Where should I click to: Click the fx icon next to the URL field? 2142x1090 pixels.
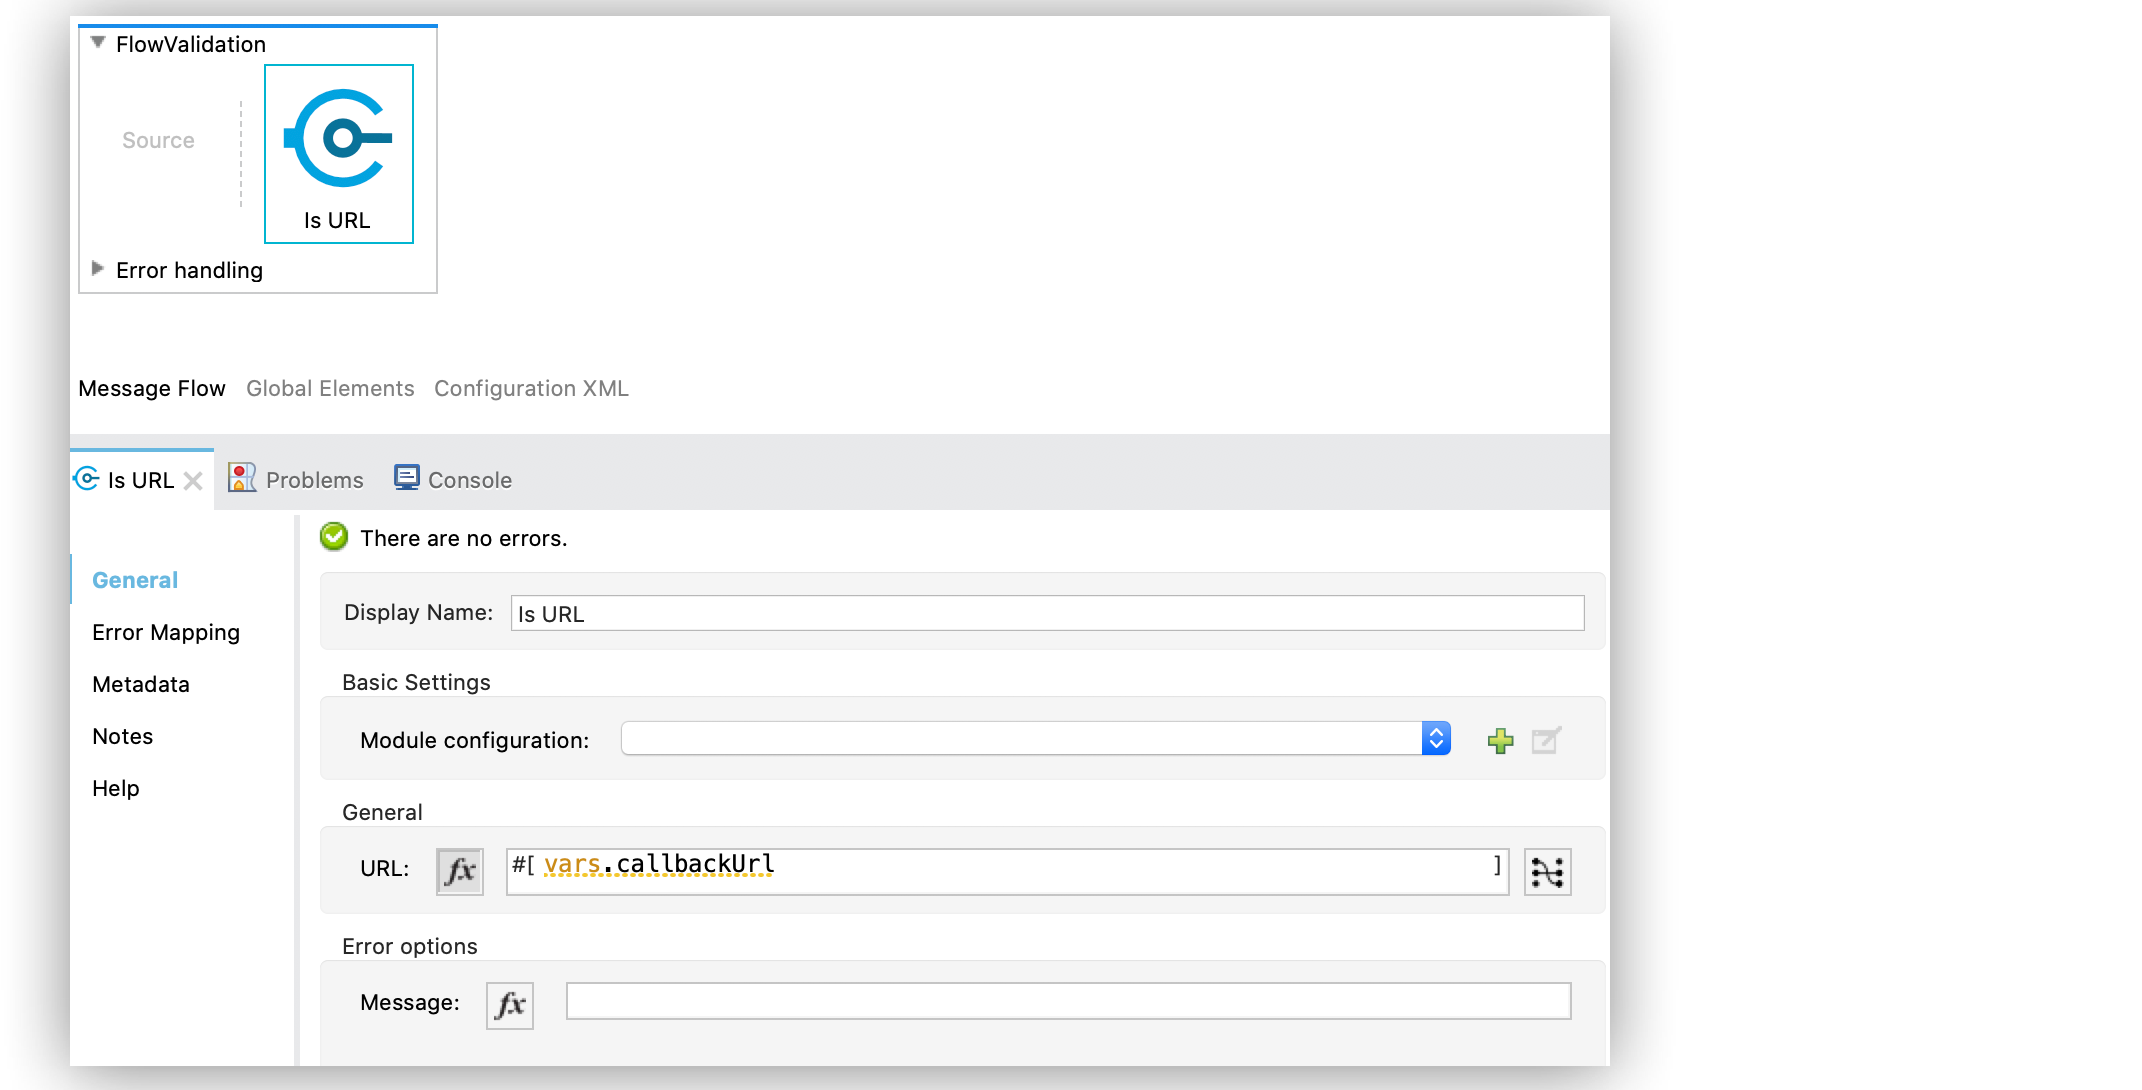(x=459, y=870)
